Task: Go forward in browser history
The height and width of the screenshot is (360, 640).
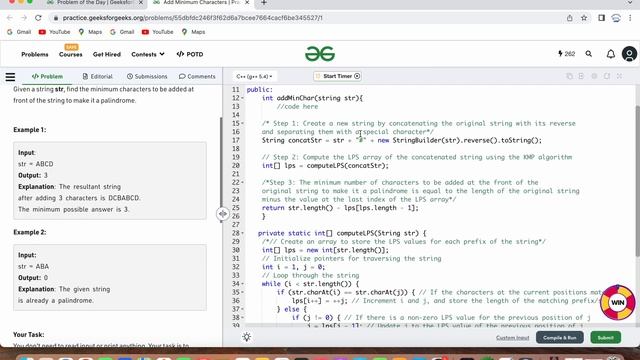Action: click(x=24, y=18)
